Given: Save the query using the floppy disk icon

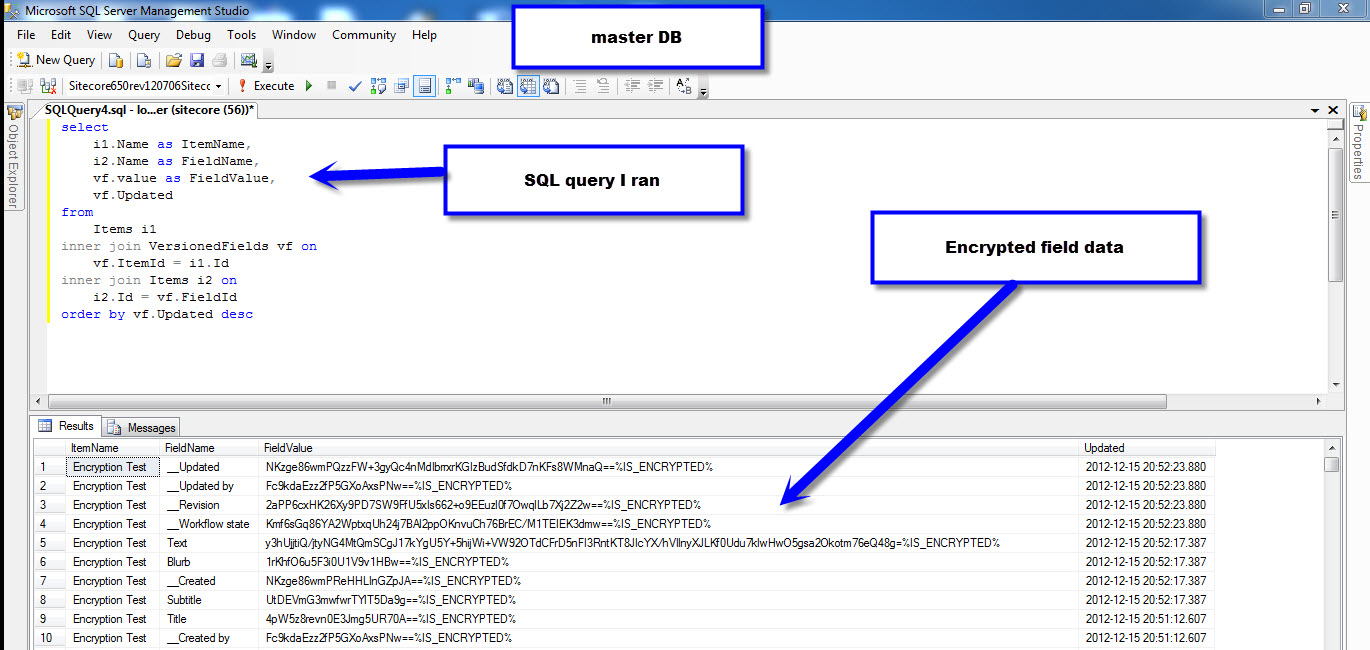Looking at the screenshot, I should 197,60.
